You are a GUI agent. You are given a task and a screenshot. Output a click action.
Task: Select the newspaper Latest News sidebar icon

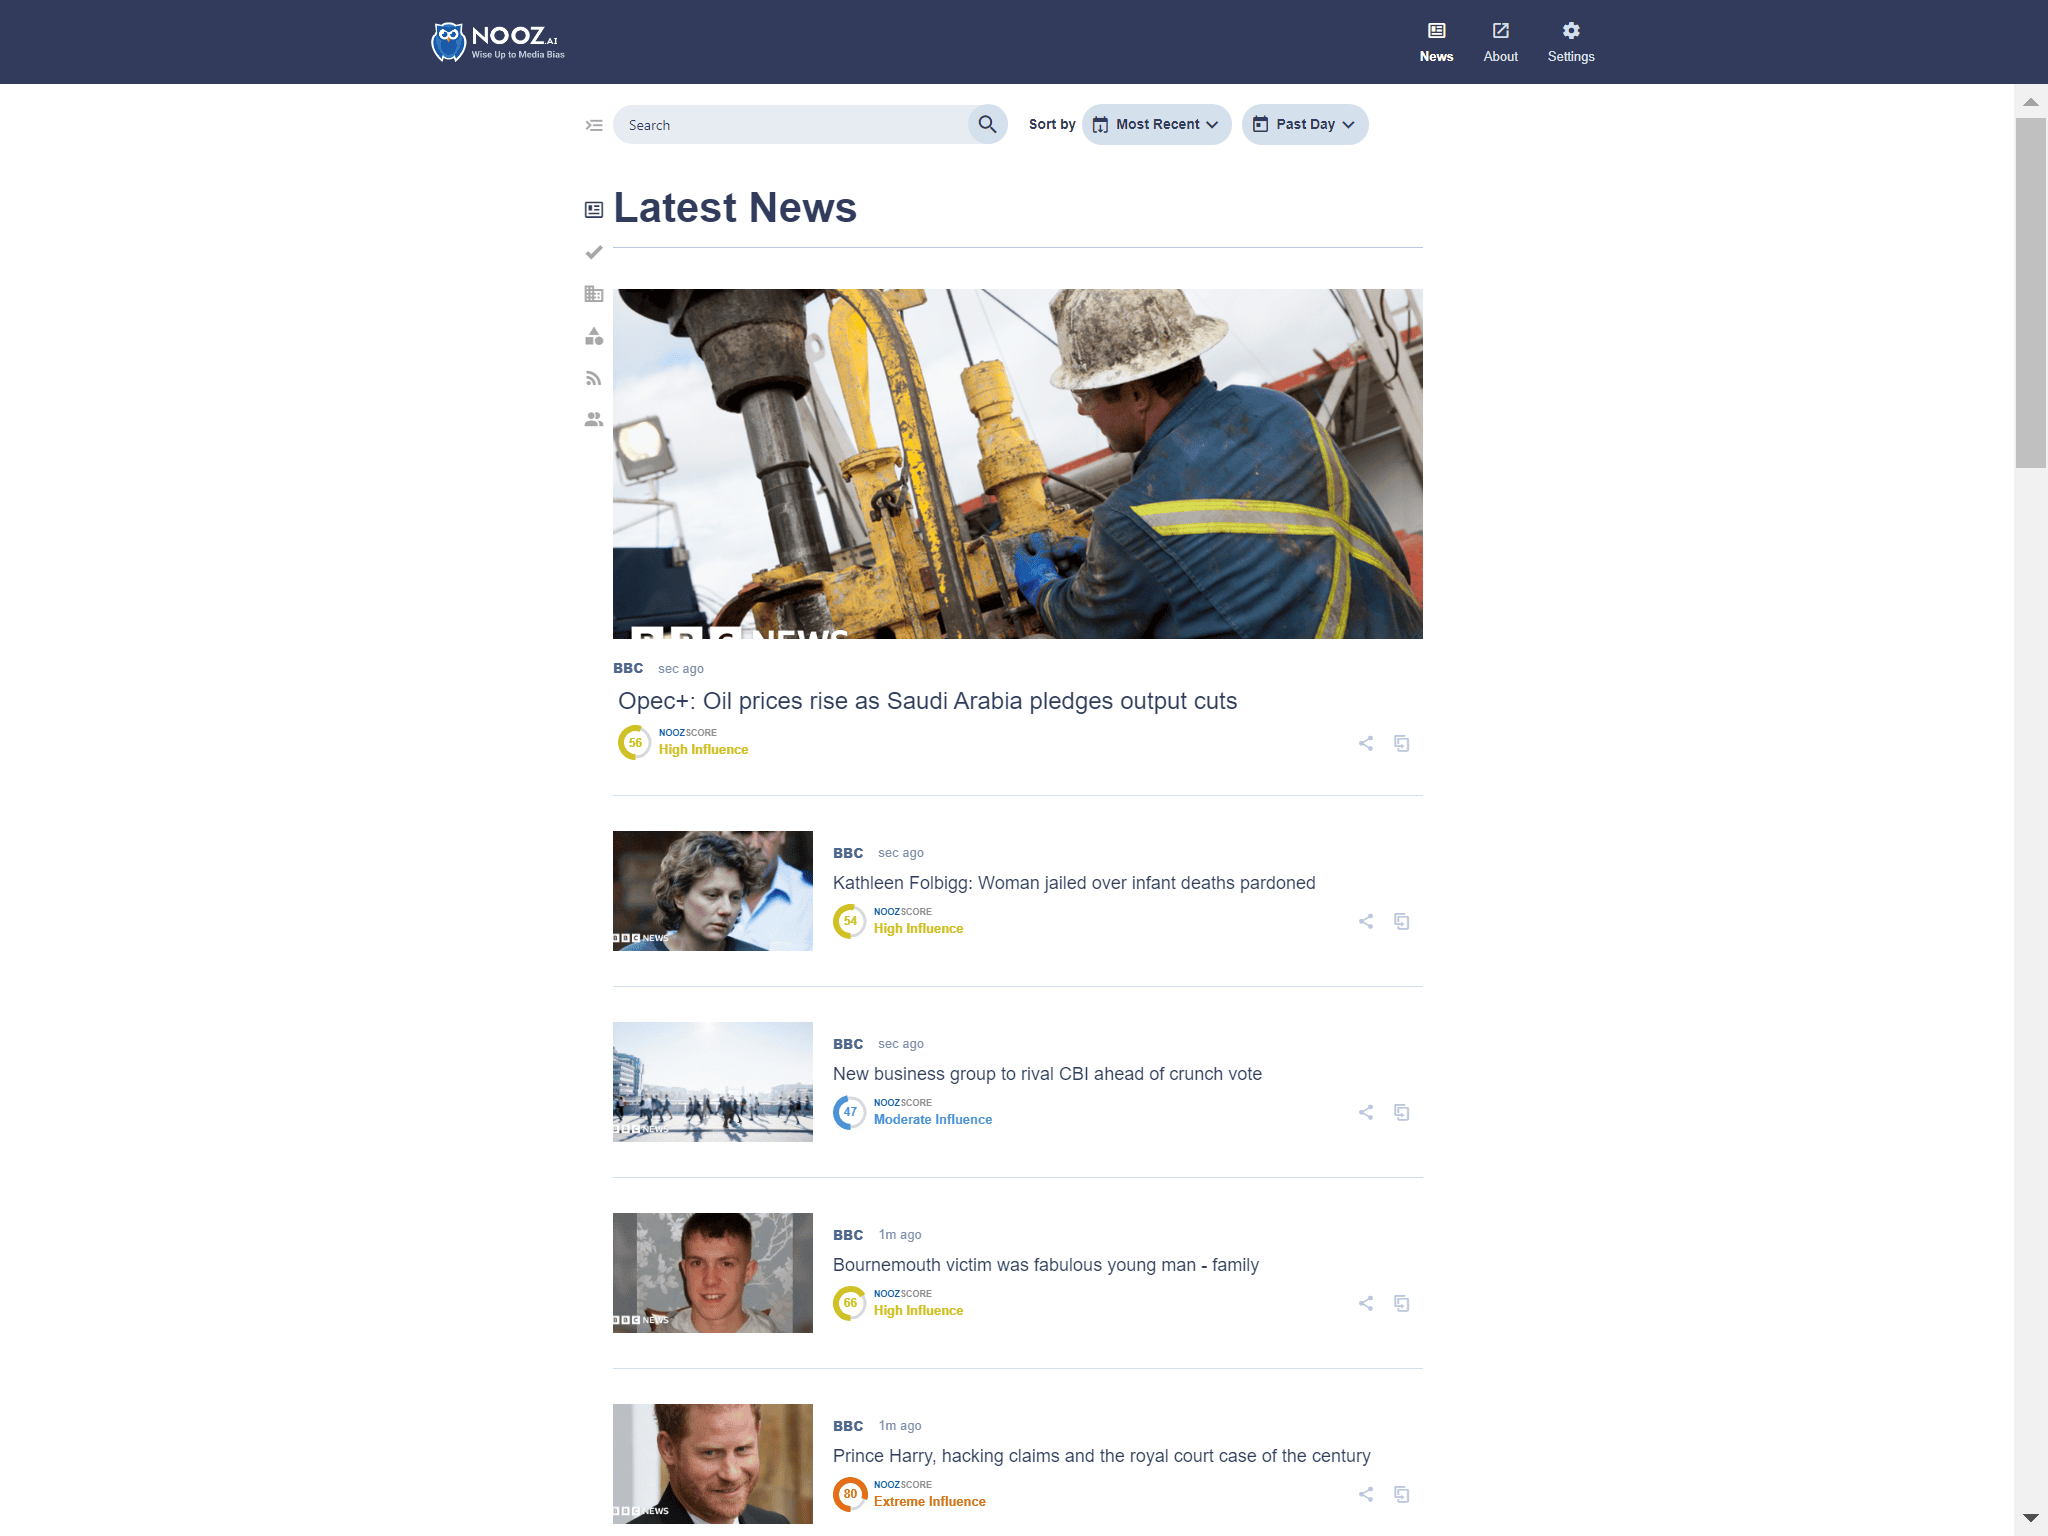pos(594,210)
